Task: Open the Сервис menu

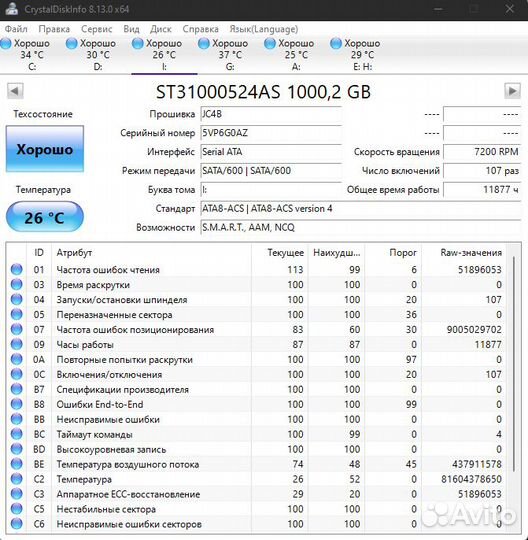Action: click(96, 29)
